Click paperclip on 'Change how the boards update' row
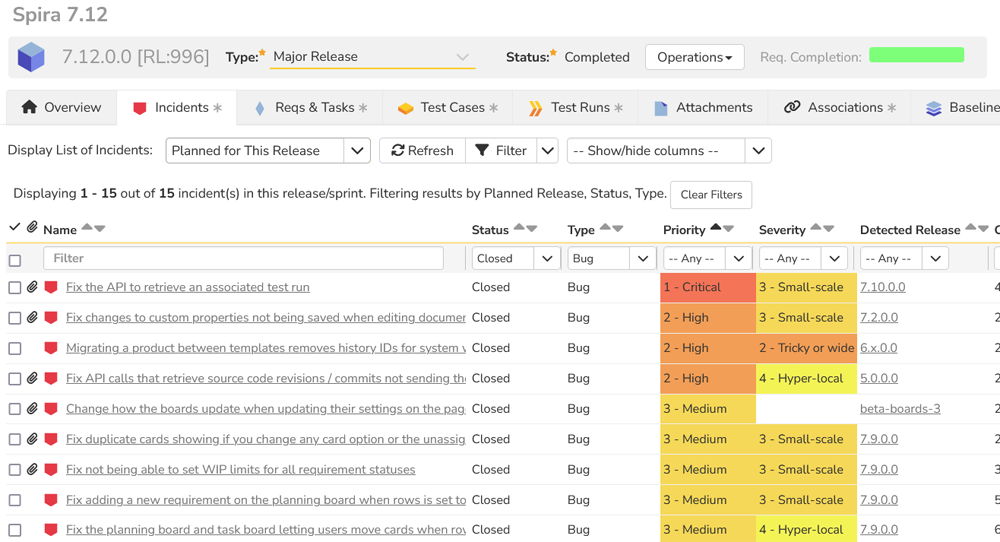Image resolution: width=1000 pixels, height=542 pixels. 32,409
